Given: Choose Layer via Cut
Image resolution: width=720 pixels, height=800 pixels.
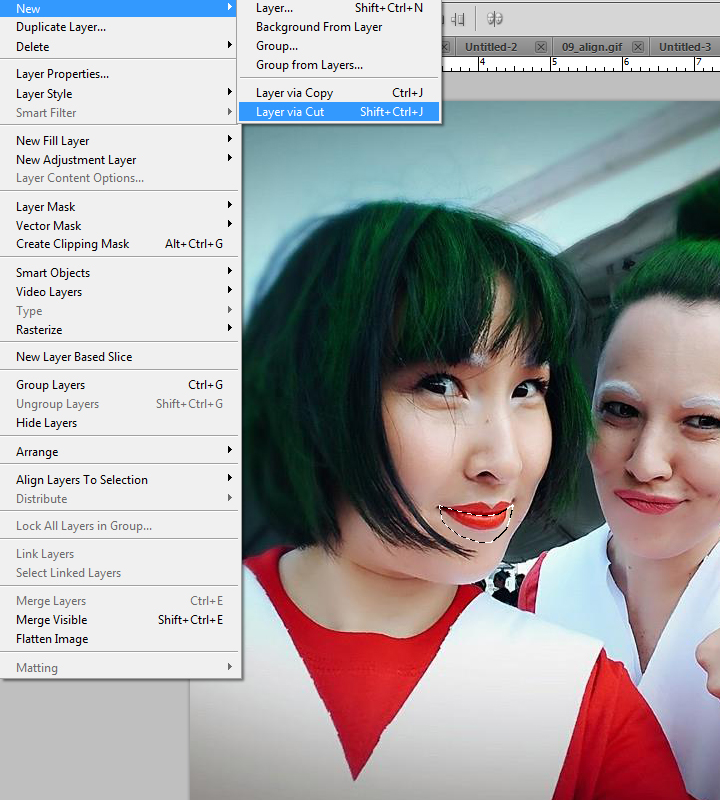Looking at the screenshot, I should pyautogui.click(x=339, y=112).
